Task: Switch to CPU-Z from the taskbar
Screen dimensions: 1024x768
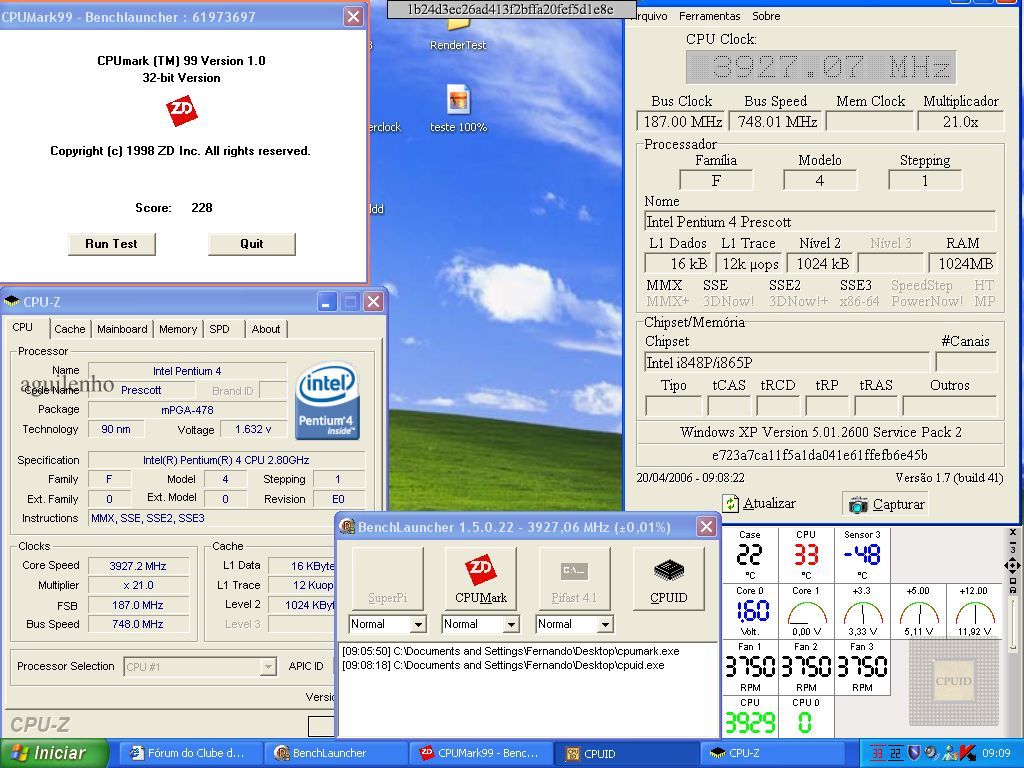Action: pyautogui.click(x=772, y=753)
